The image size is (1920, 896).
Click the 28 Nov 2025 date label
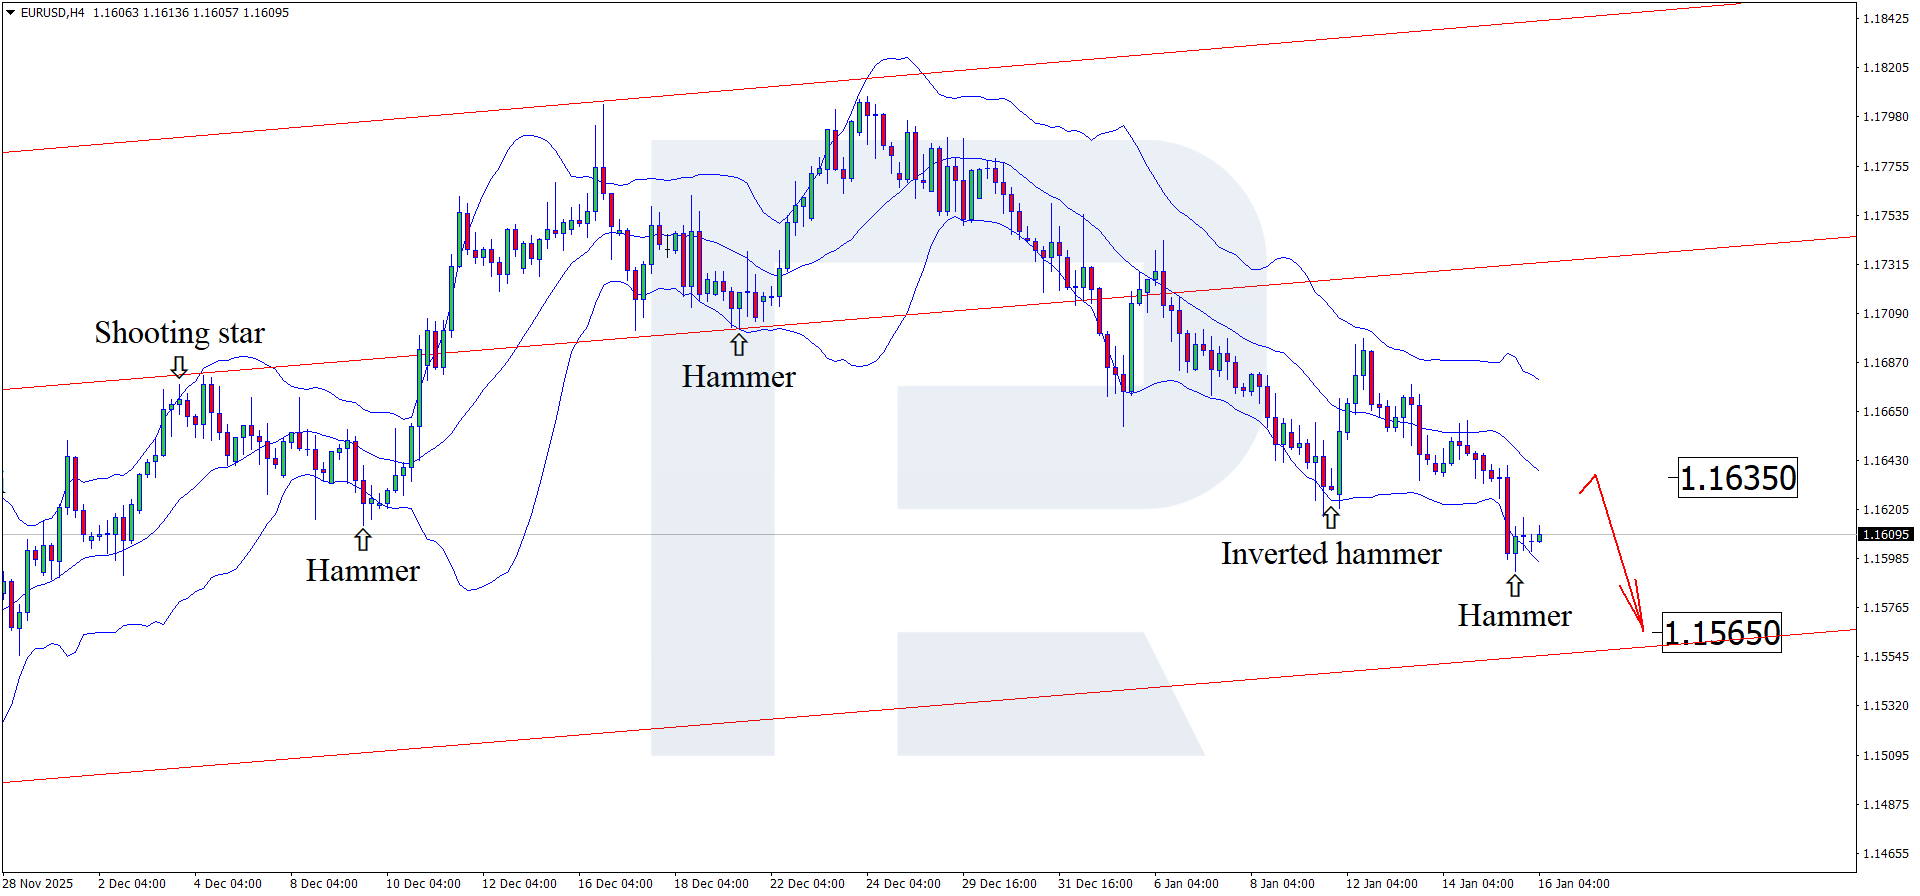click(39, 883)
